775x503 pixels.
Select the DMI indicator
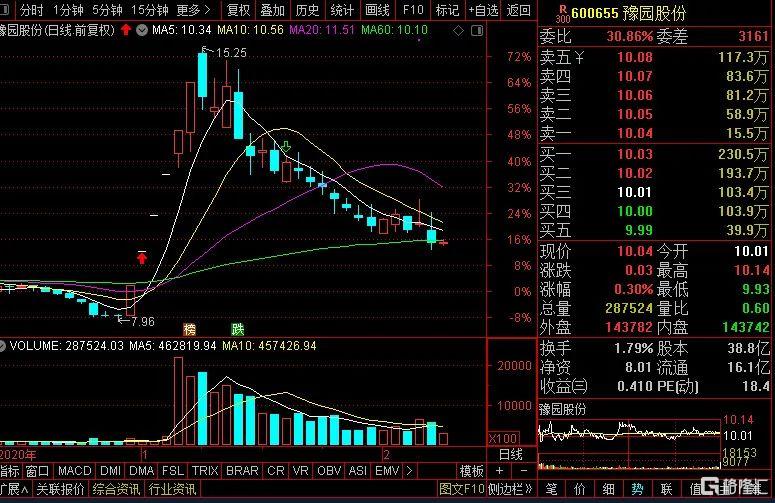pyautogui.click(x=110, y=471)
